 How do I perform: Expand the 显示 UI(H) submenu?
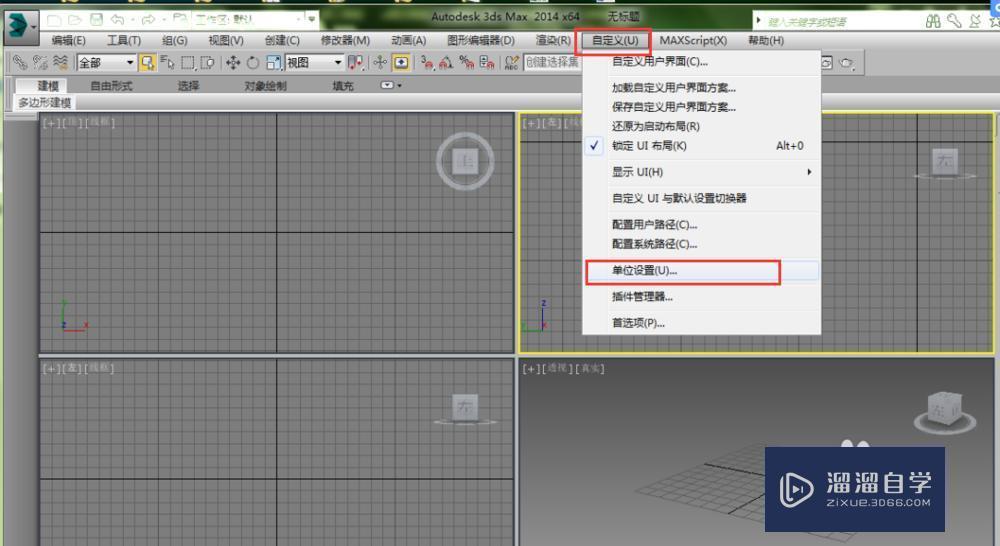(702, 172)
